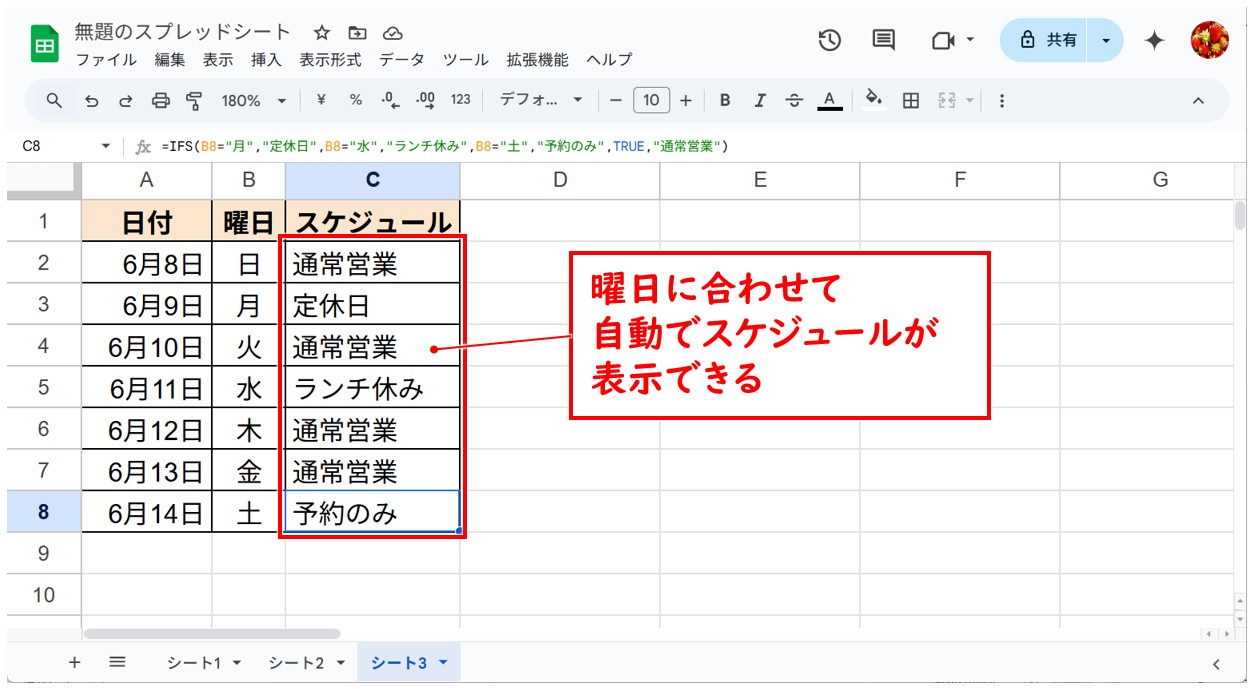Open the comments icon
The width and height of the screenshot is (1254, 689).
pyautogui.click(x=884, y=40)
